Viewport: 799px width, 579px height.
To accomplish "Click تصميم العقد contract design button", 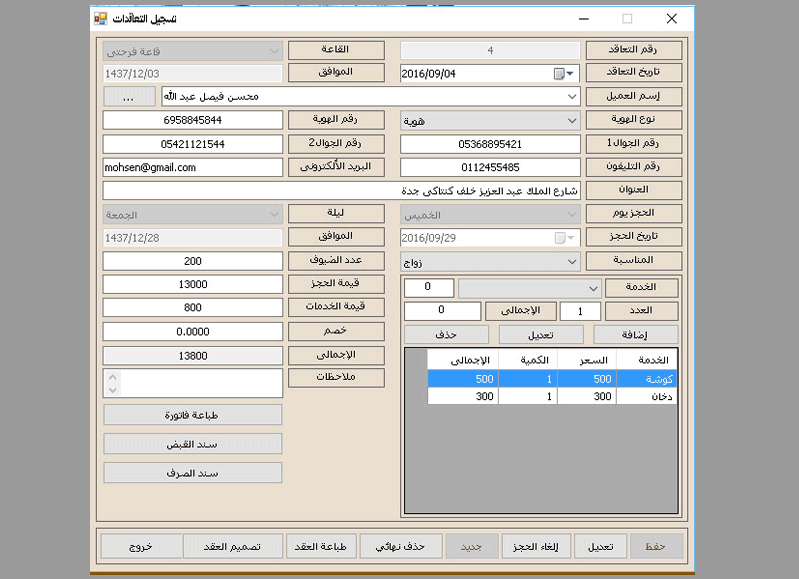I will point(232,546).
